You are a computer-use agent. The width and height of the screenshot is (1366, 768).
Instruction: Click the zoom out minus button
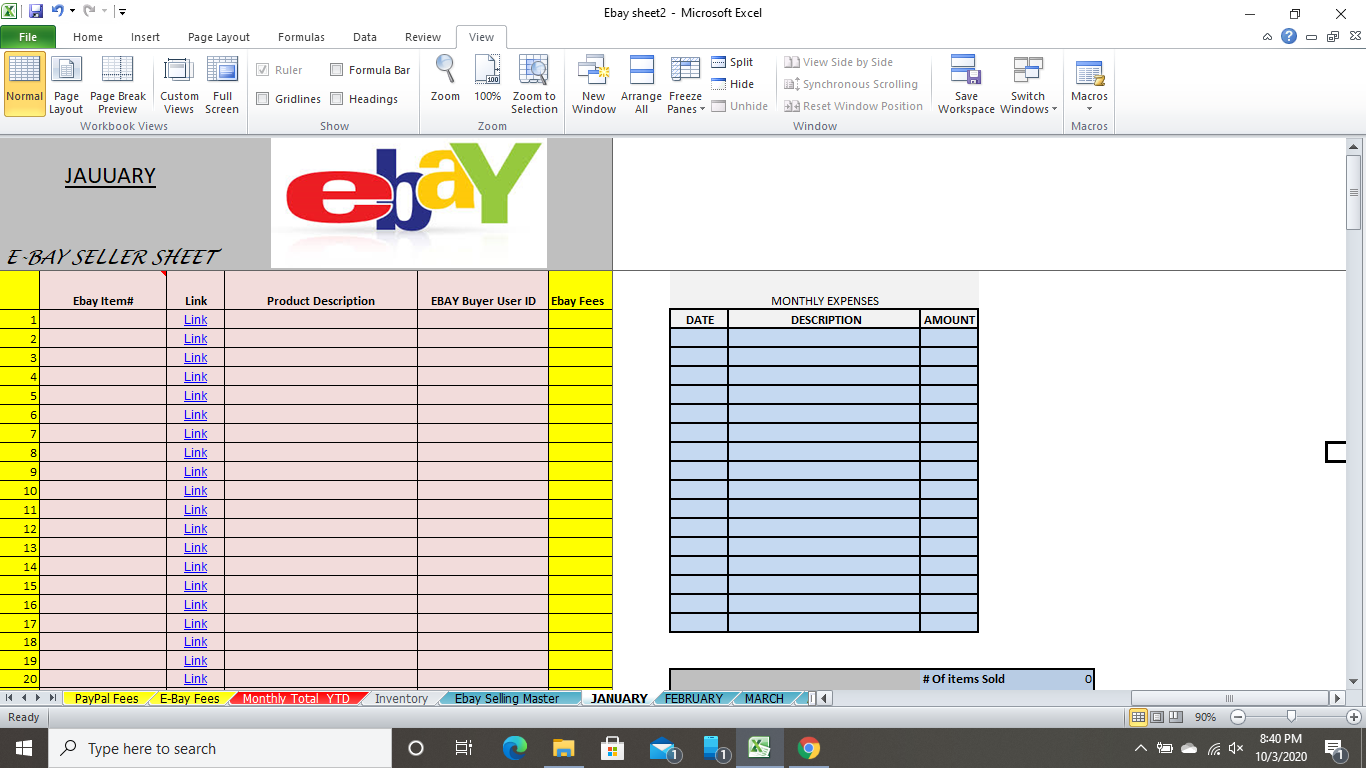tap(1238, 717)
